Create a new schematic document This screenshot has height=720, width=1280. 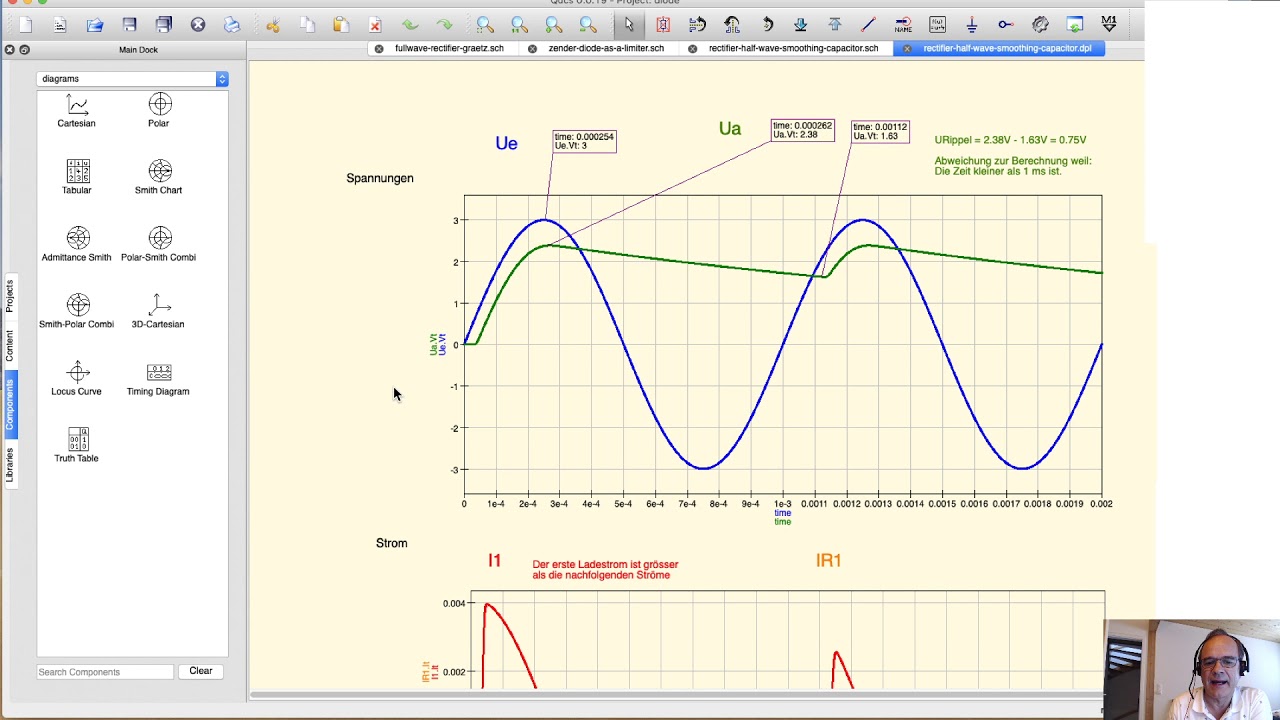point(25,25)
